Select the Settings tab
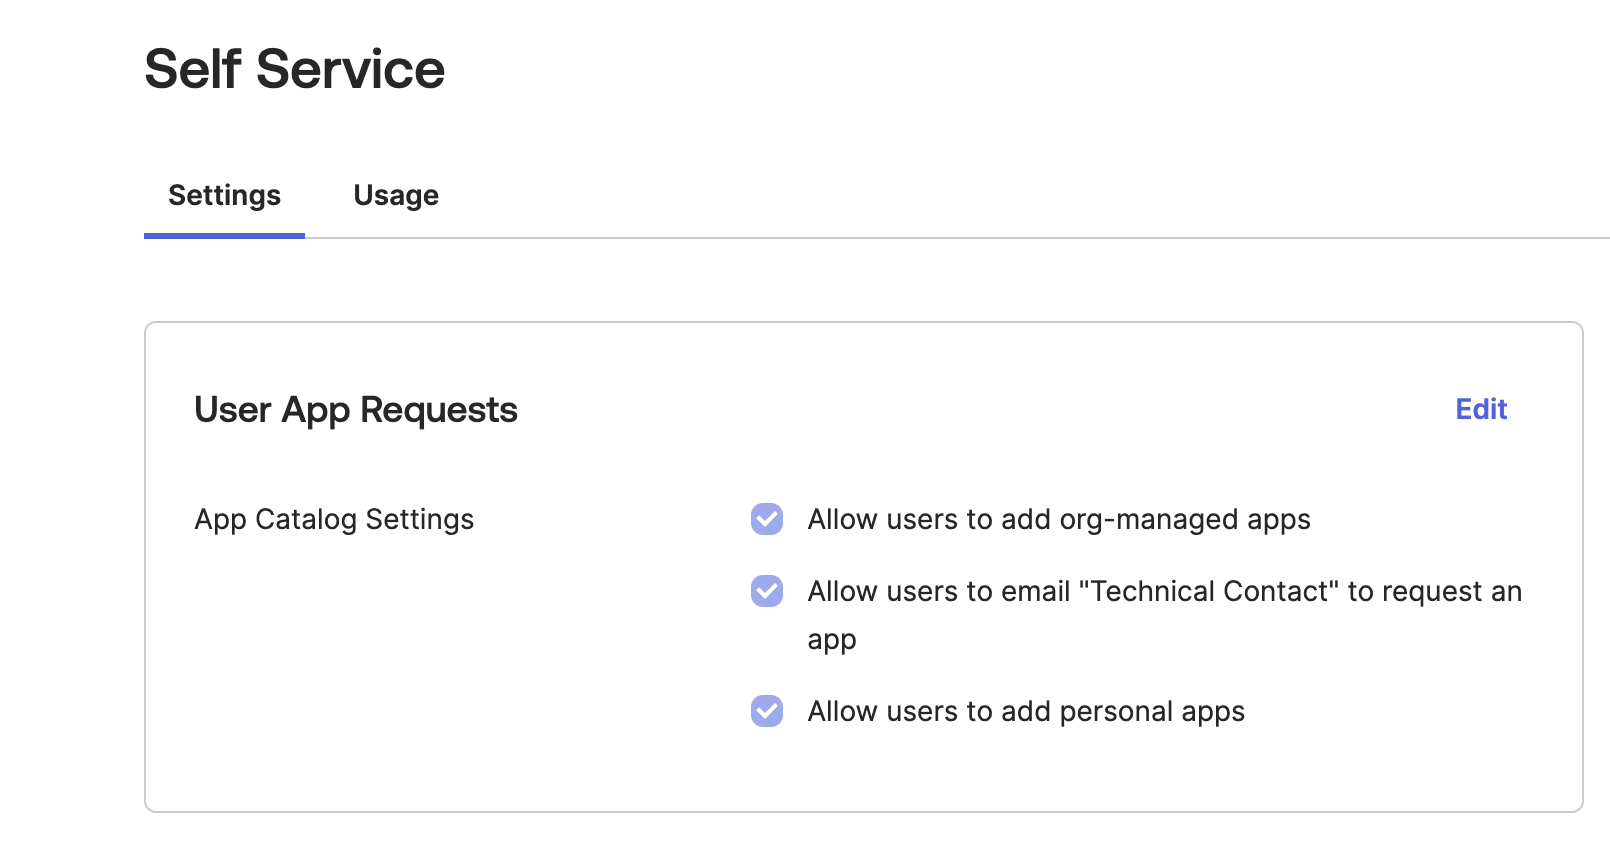This screenshot has width=1610, height=868. (224, 195)
